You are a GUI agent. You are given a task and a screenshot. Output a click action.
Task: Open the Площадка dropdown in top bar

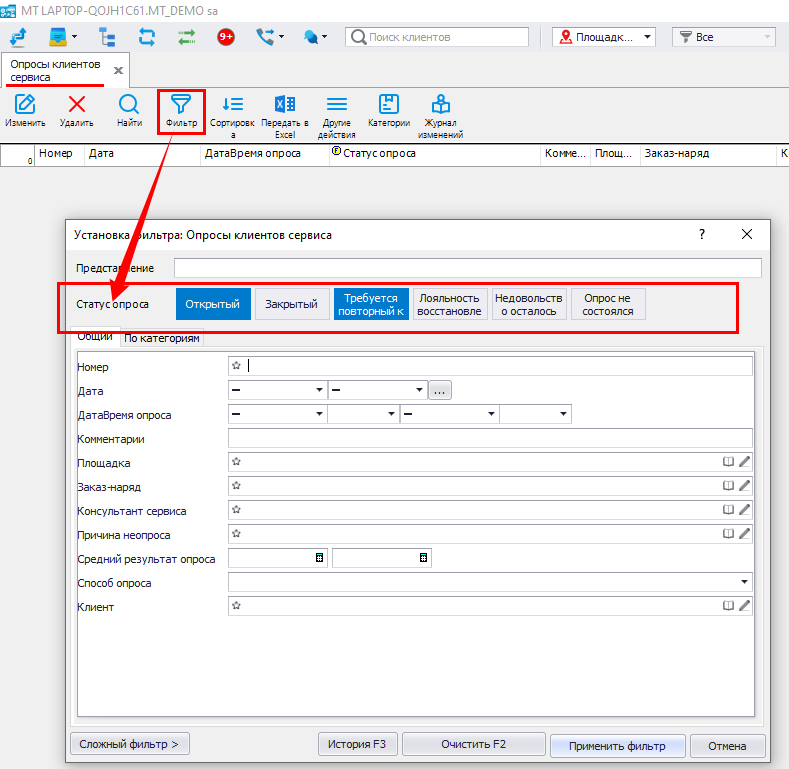pyautogui.click(x=604, y=37)
